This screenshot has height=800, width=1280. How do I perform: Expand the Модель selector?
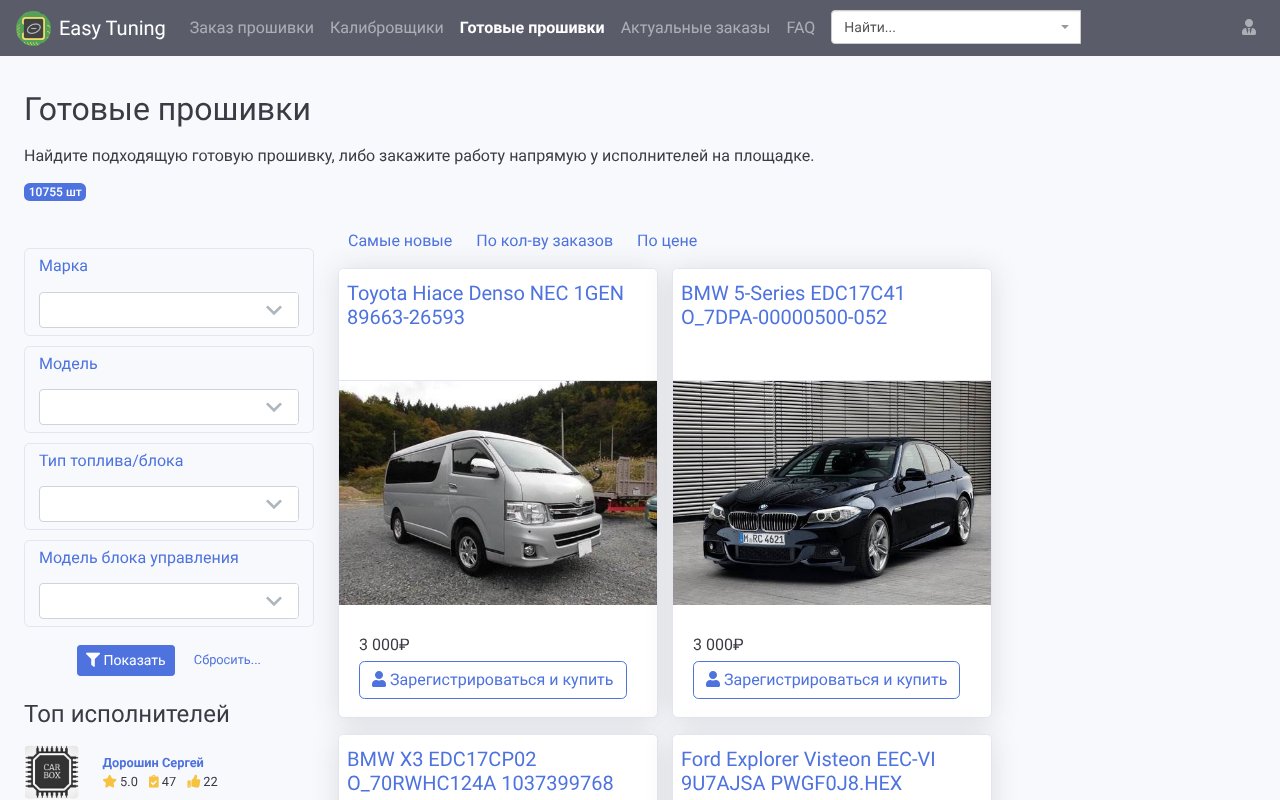[168, 407]
